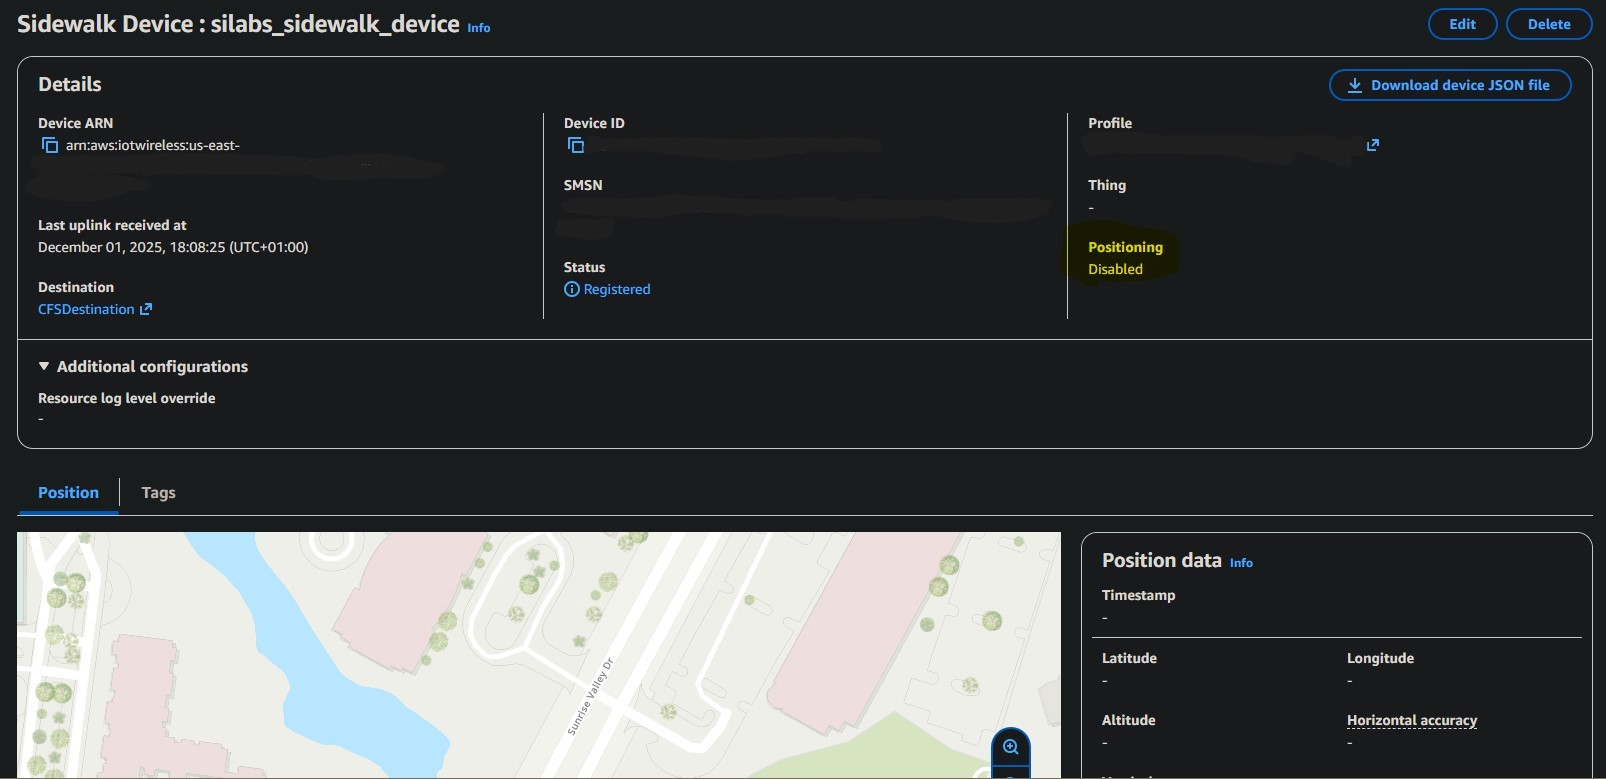This screenshot has width=1606, height=779.
Task: Download device JSON file
Action: tap(1449, 85)
